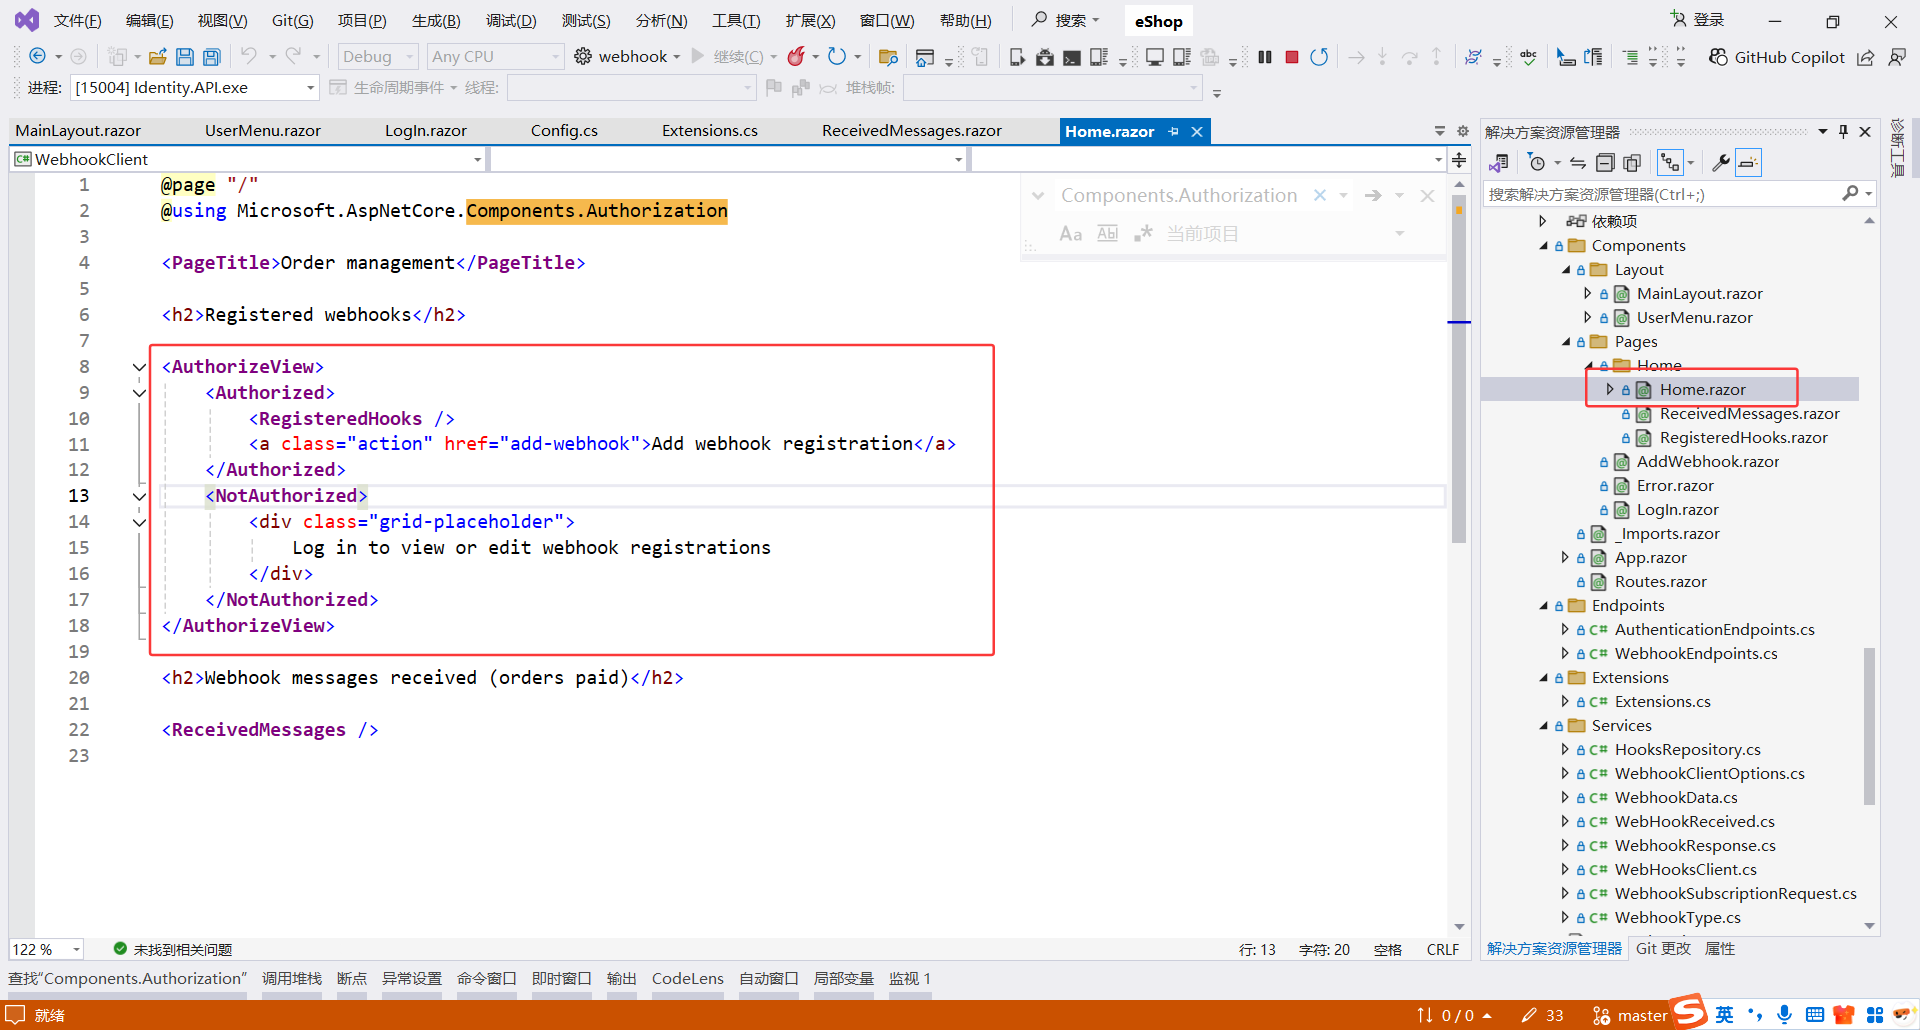The image size is (1920, 1030).
Task: Toggle auto-hide pin on Solution Explorer panel
Action: [x=1843, y=131]
